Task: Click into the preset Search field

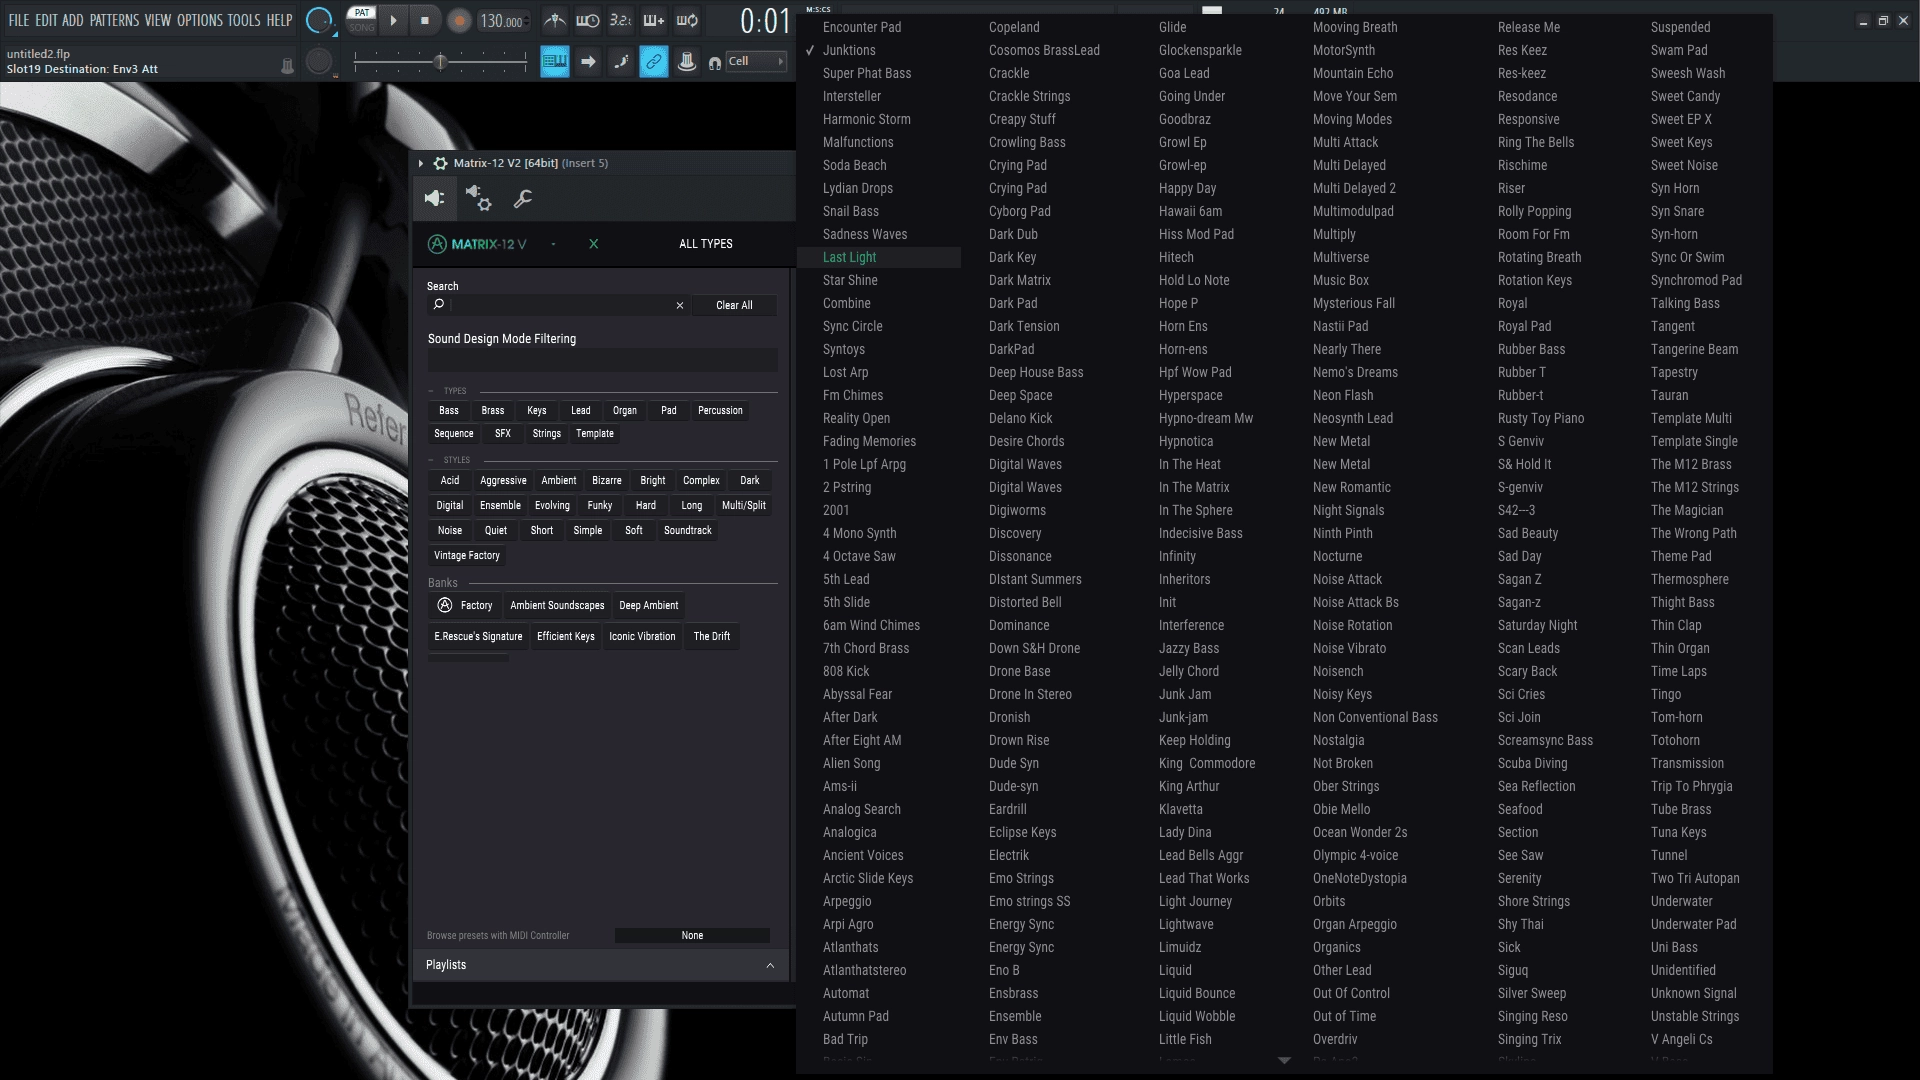Action: click(561, 305)
